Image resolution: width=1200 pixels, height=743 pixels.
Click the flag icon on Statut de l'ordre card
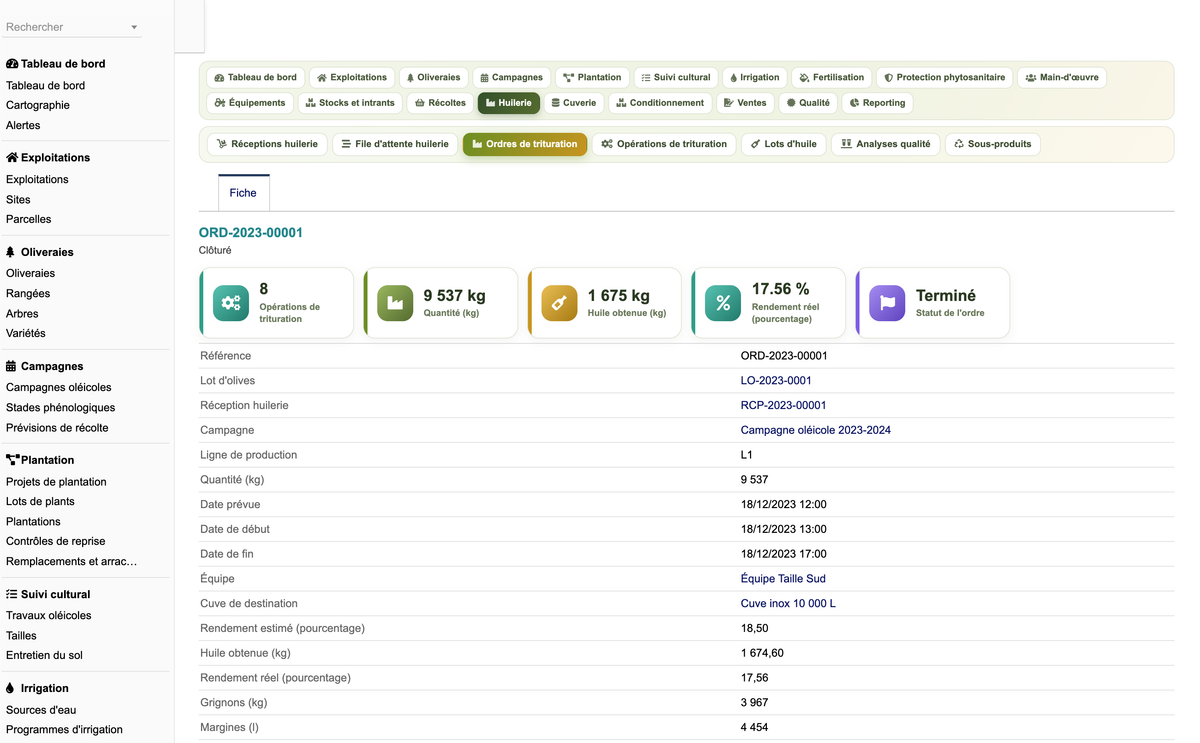(887, 303)
